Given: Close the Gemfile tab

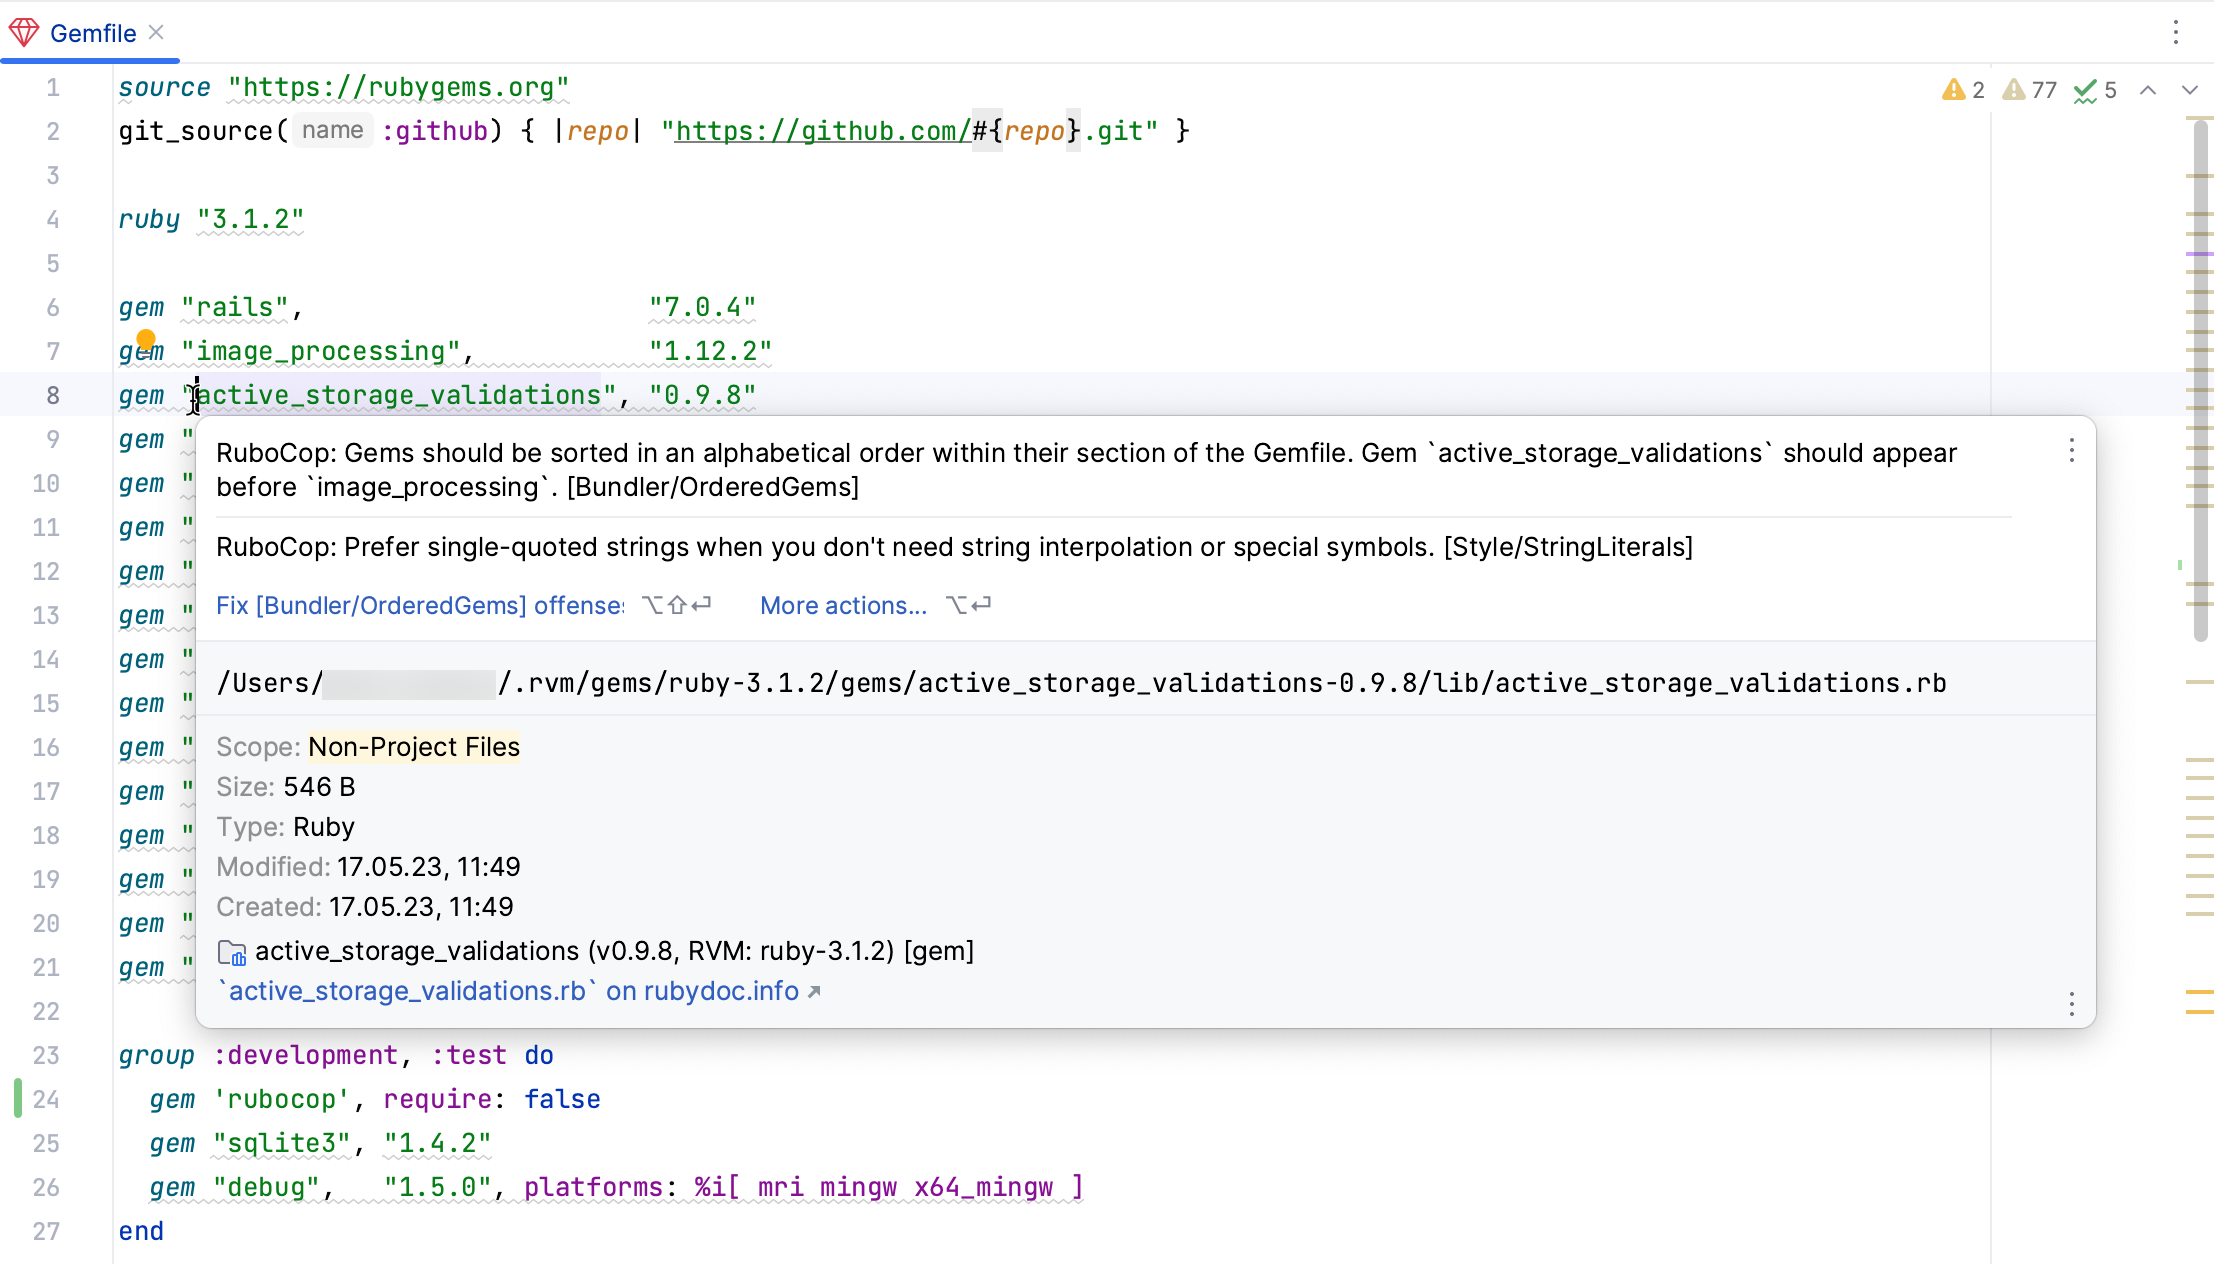Looking at the screenshot, I should (156, 32).
